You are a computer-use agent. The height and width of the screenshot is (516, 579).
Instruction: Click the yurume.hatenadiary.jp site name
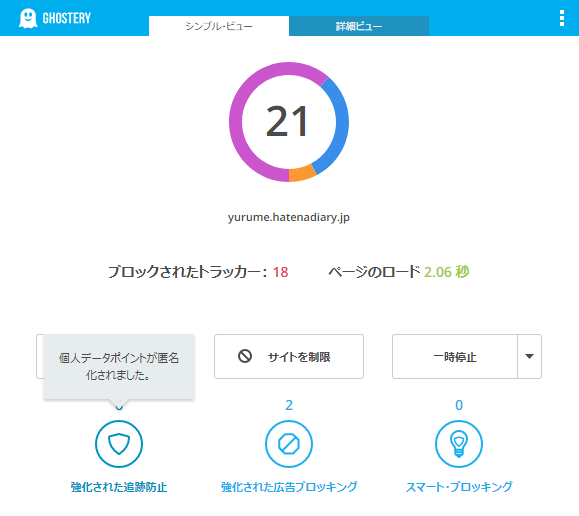click(x=289, y=217)
